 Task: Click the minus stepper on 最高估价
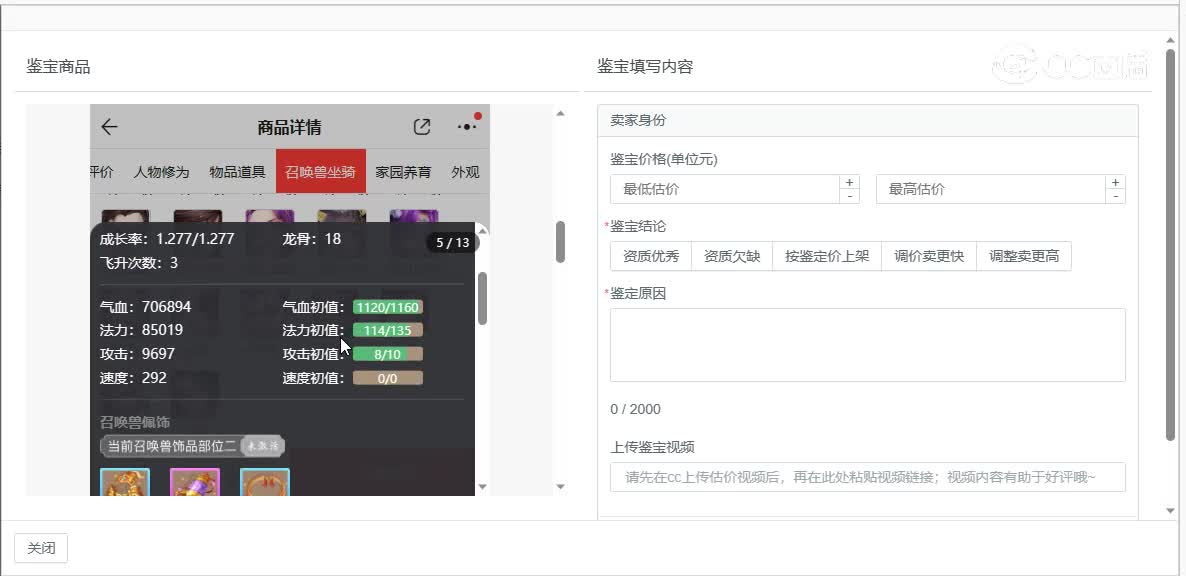tap(1115, 196)
